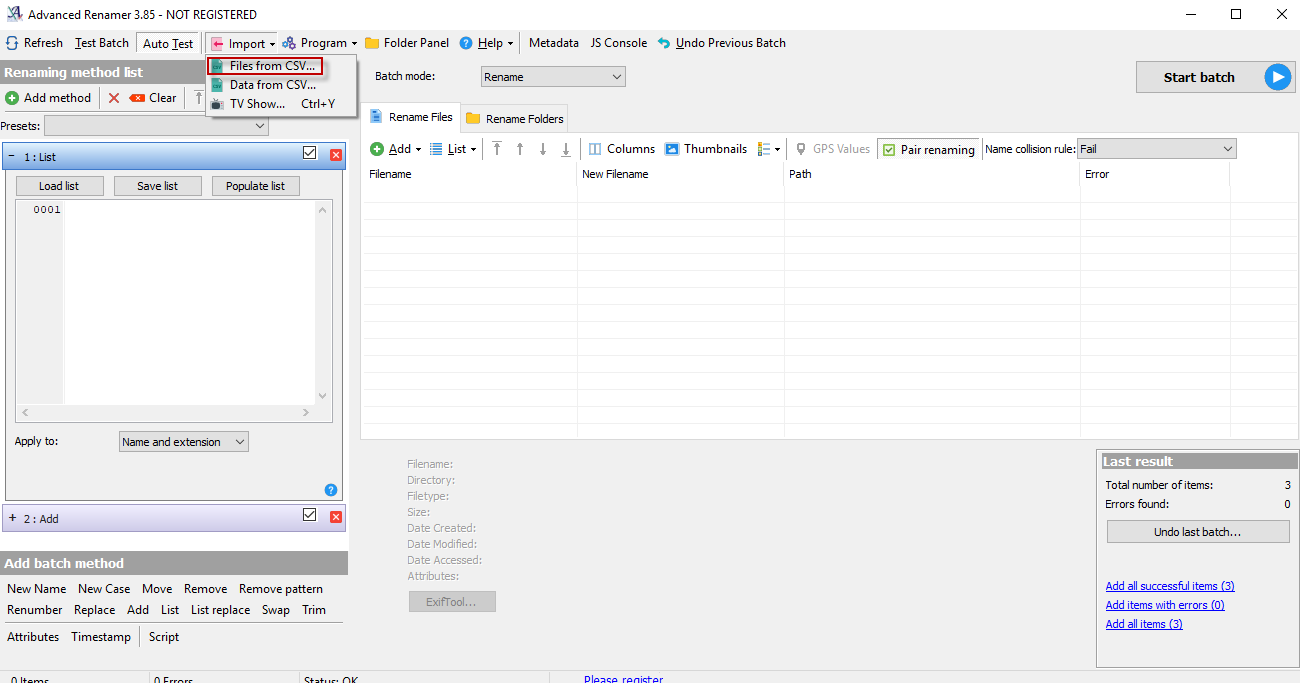Click Undo Previous Batch icon

pos(664,43)
